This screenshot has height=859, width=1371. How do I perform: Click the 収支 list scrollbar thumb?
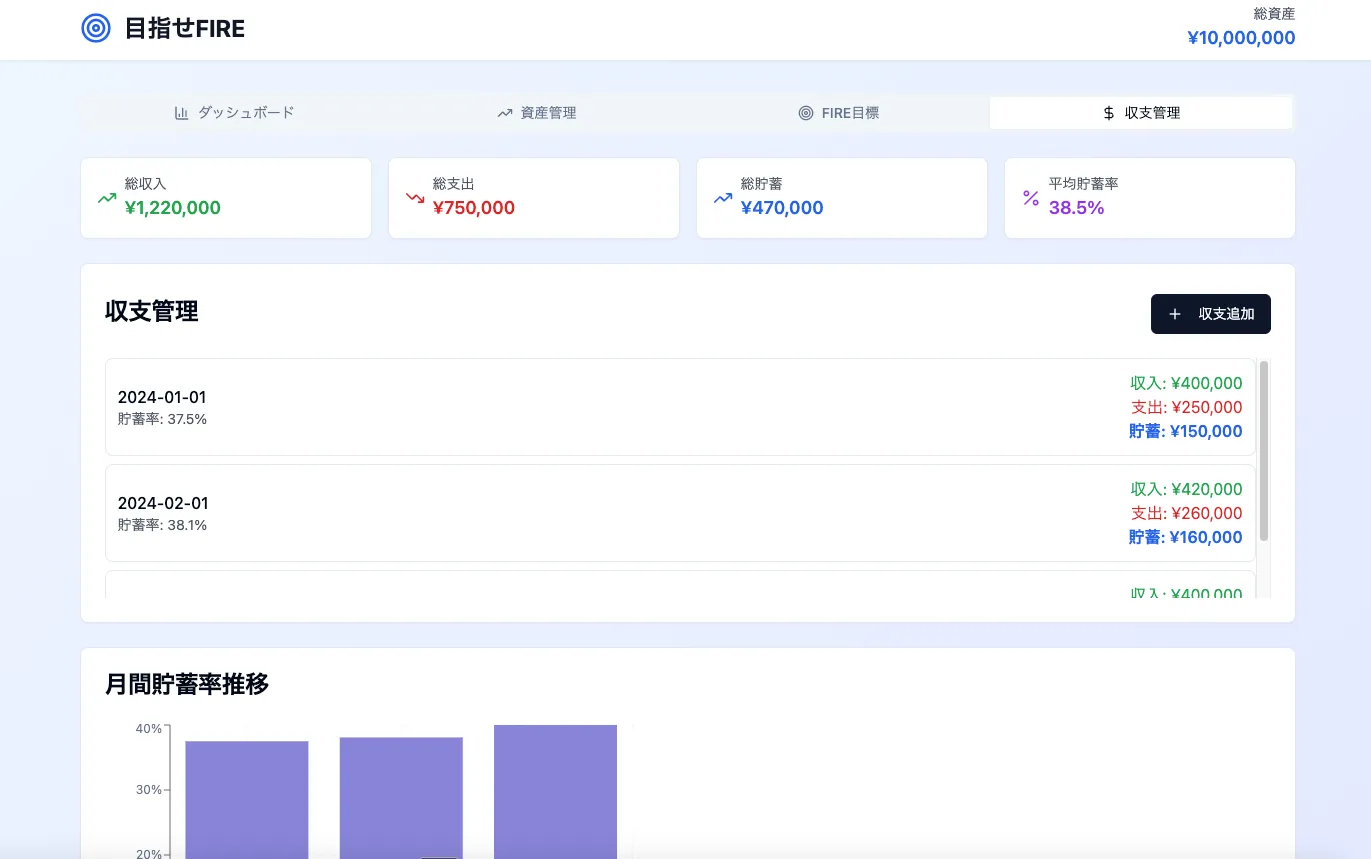click(1264, 450)
